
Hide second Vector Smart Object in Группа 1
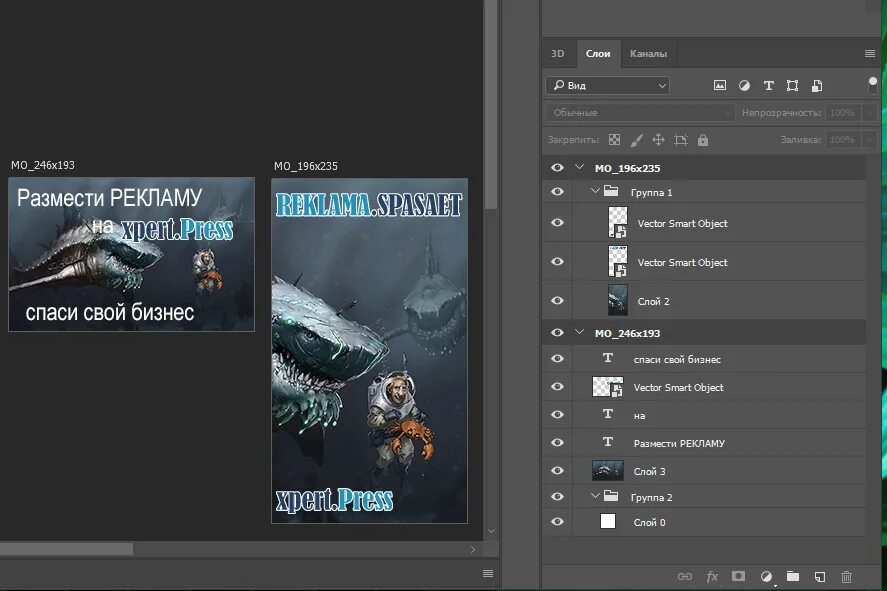point(557,261)
